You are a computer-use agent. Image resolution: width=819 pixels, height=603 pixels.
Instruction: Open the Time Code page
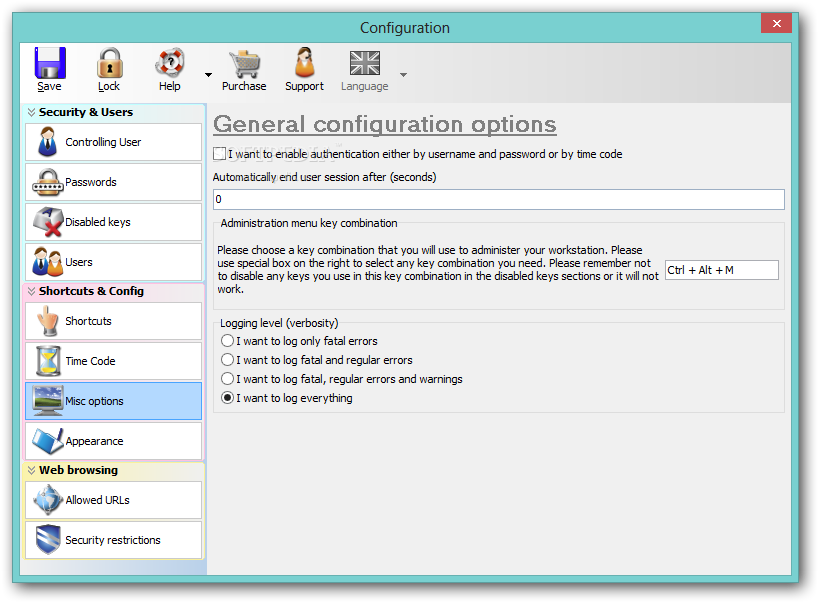tap(113, 361)
